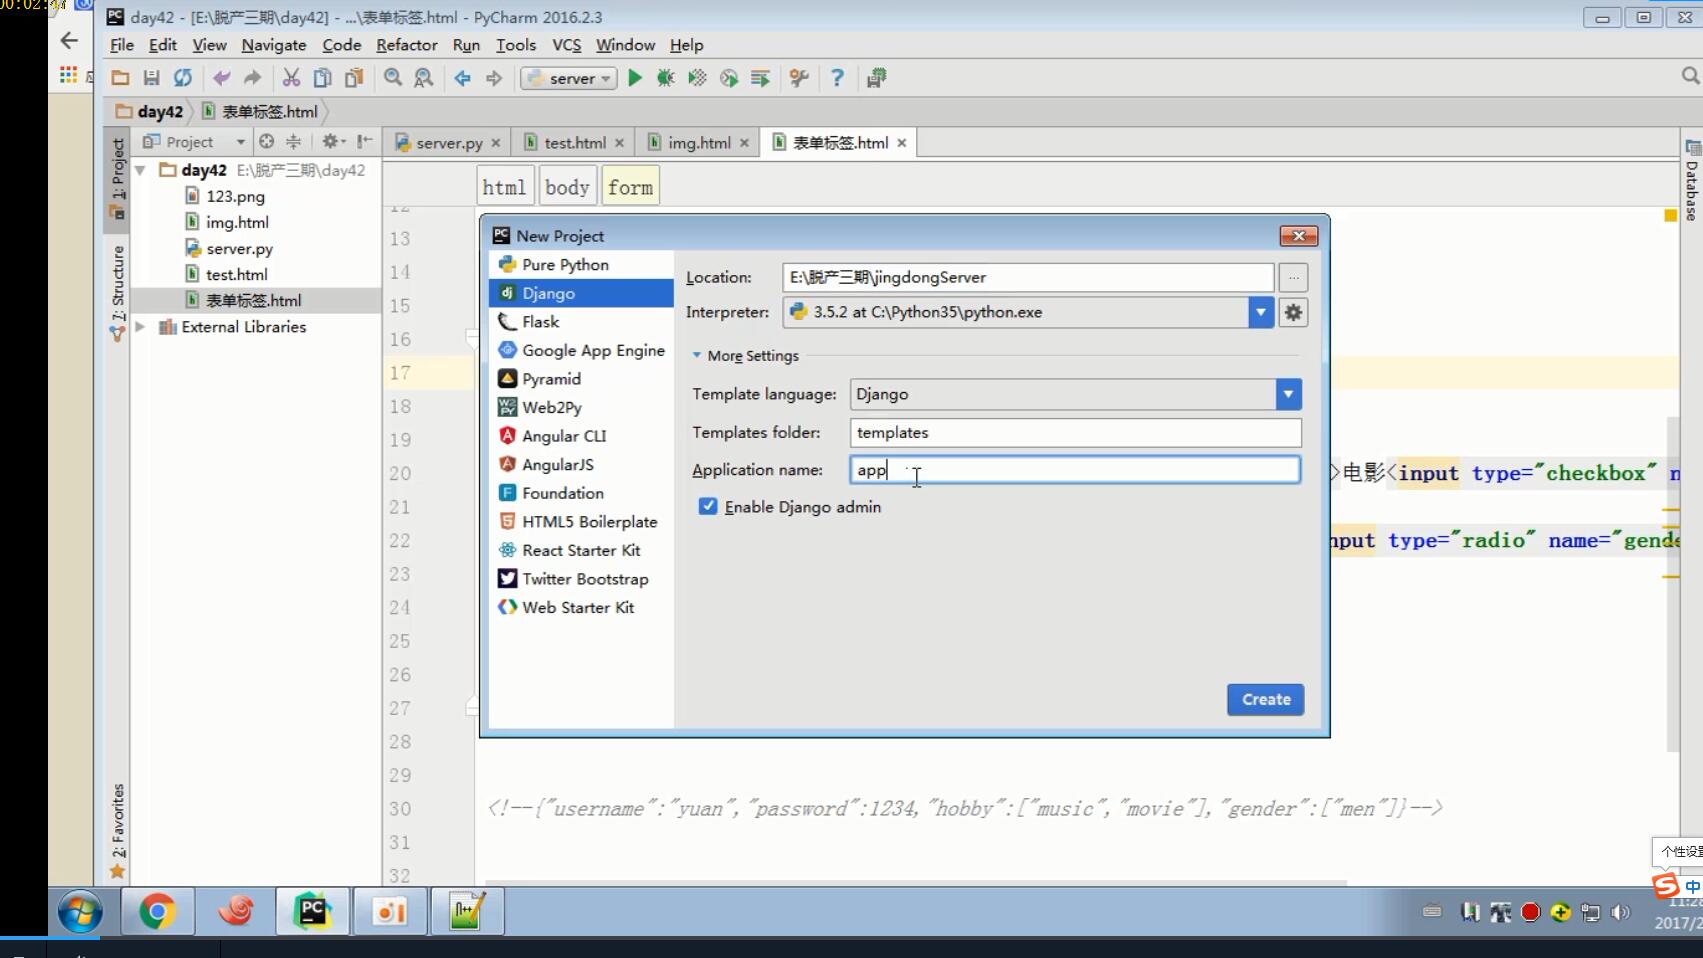Click the Help question mark icon
This screenshot has height=958, width=1703.
click(x=837, y=78)
